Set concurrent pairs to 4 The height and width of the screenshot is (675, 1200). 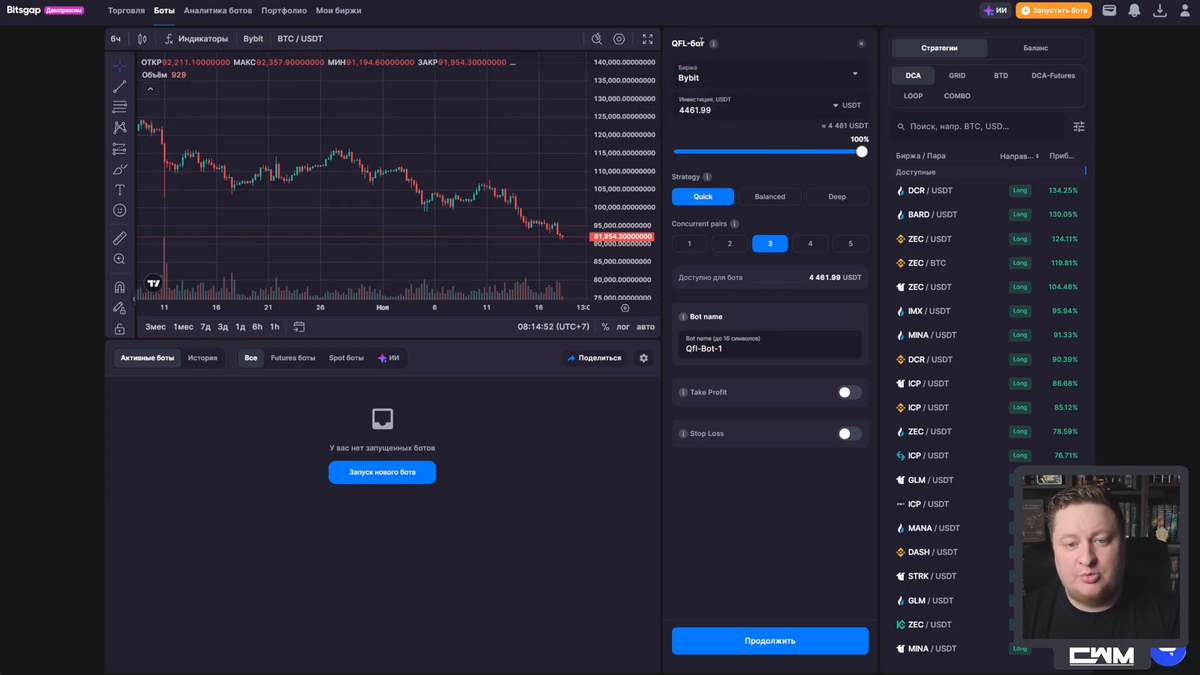[x=810, y=244]
